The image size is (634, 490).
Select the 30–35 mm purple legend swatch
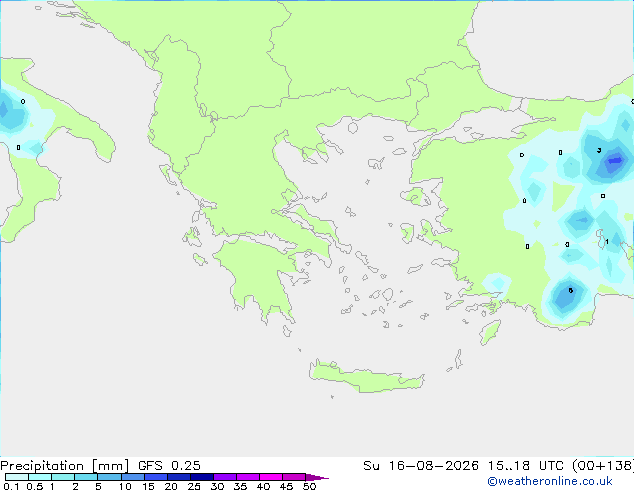(225, 477)
